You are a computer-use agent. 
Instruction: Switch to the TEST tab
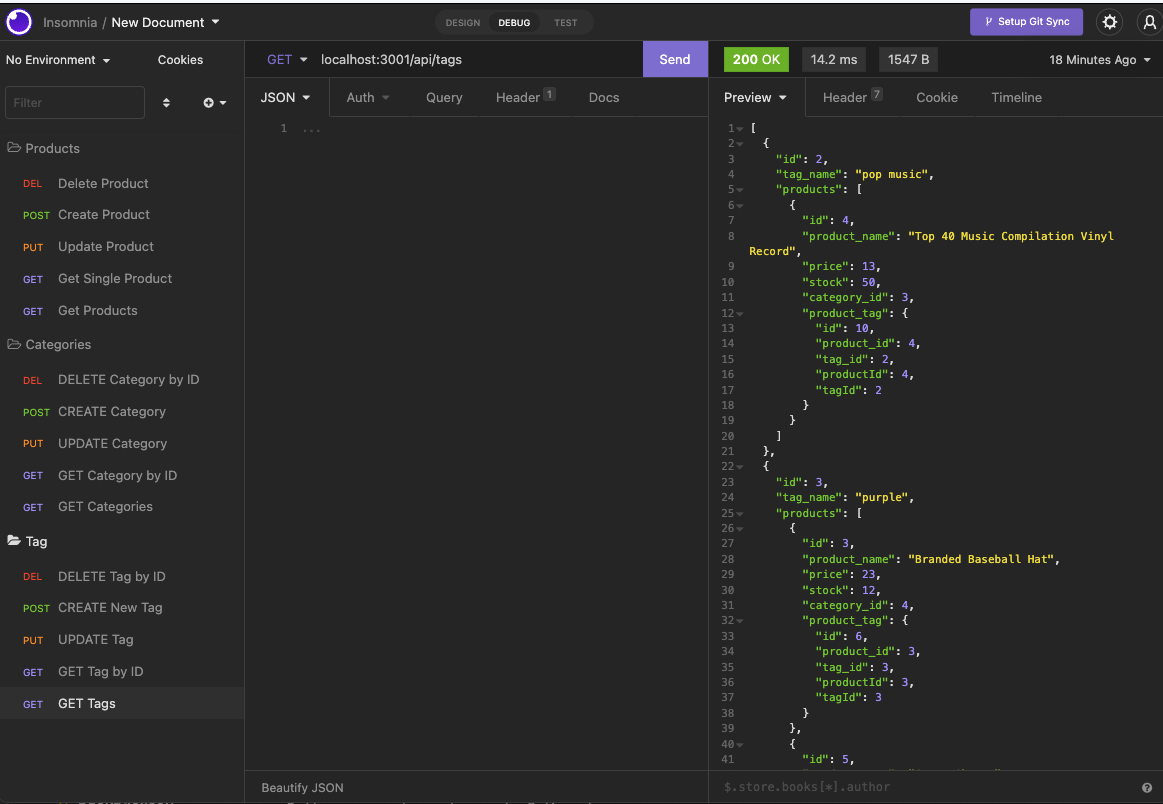[x=565, y=22]
